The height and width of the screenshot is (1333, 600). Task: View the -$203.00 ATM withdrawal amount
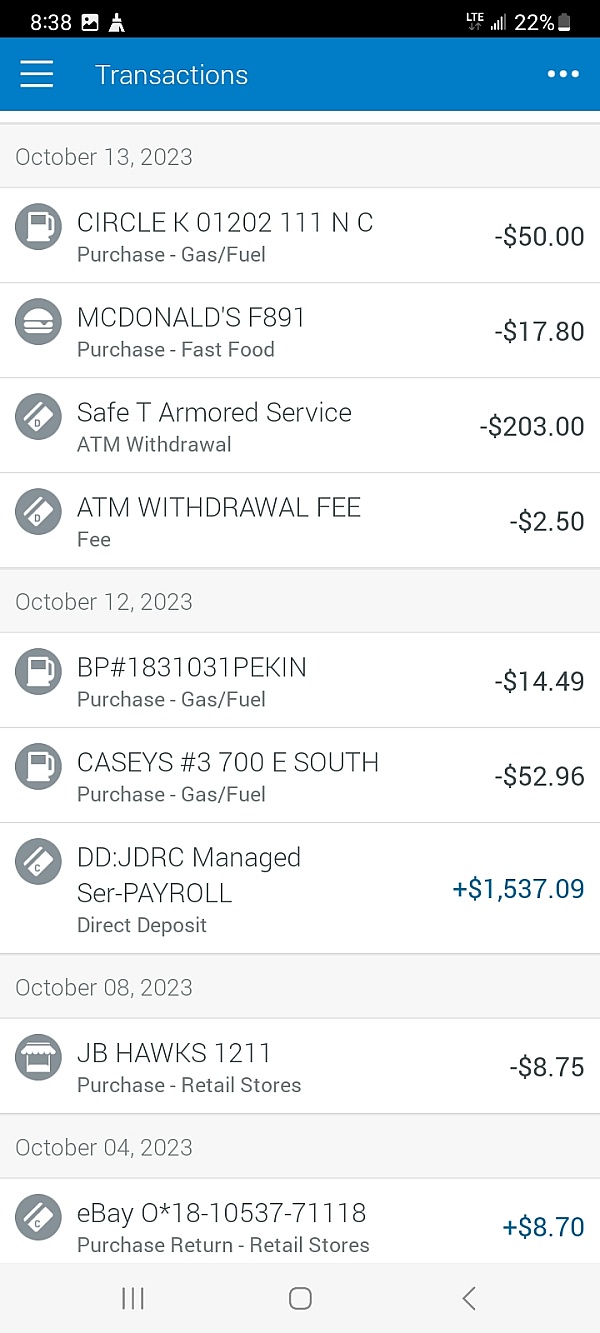click(531, 427)
